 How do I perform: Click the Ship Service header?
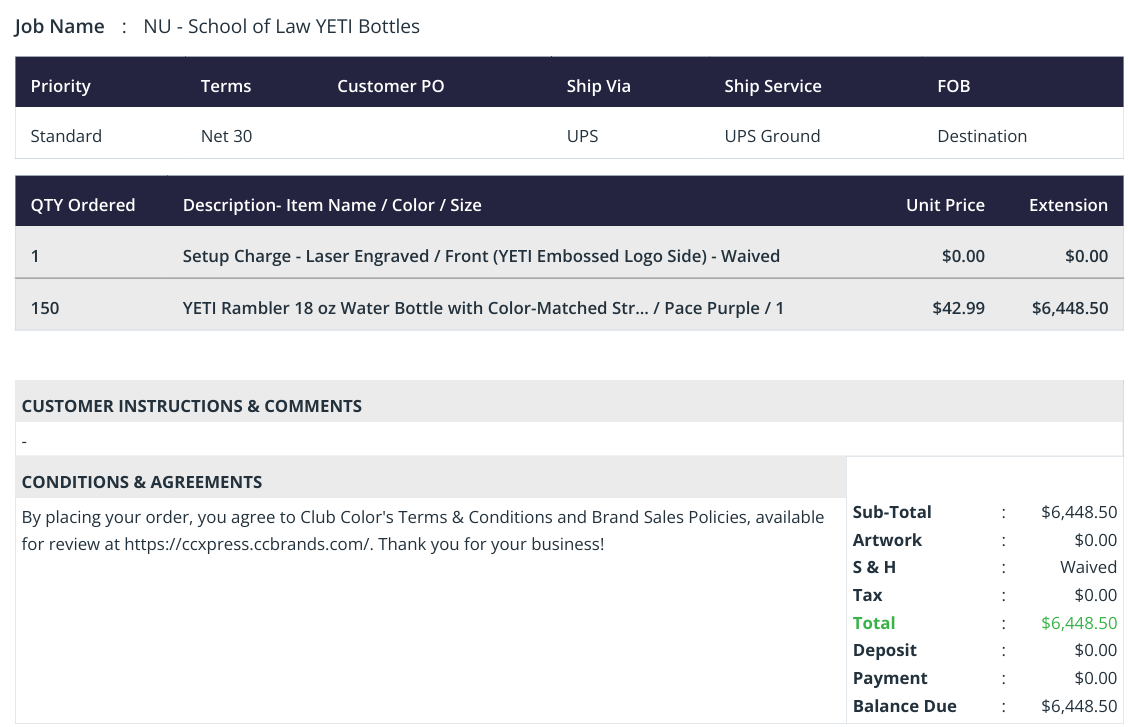tap(773, 86)
